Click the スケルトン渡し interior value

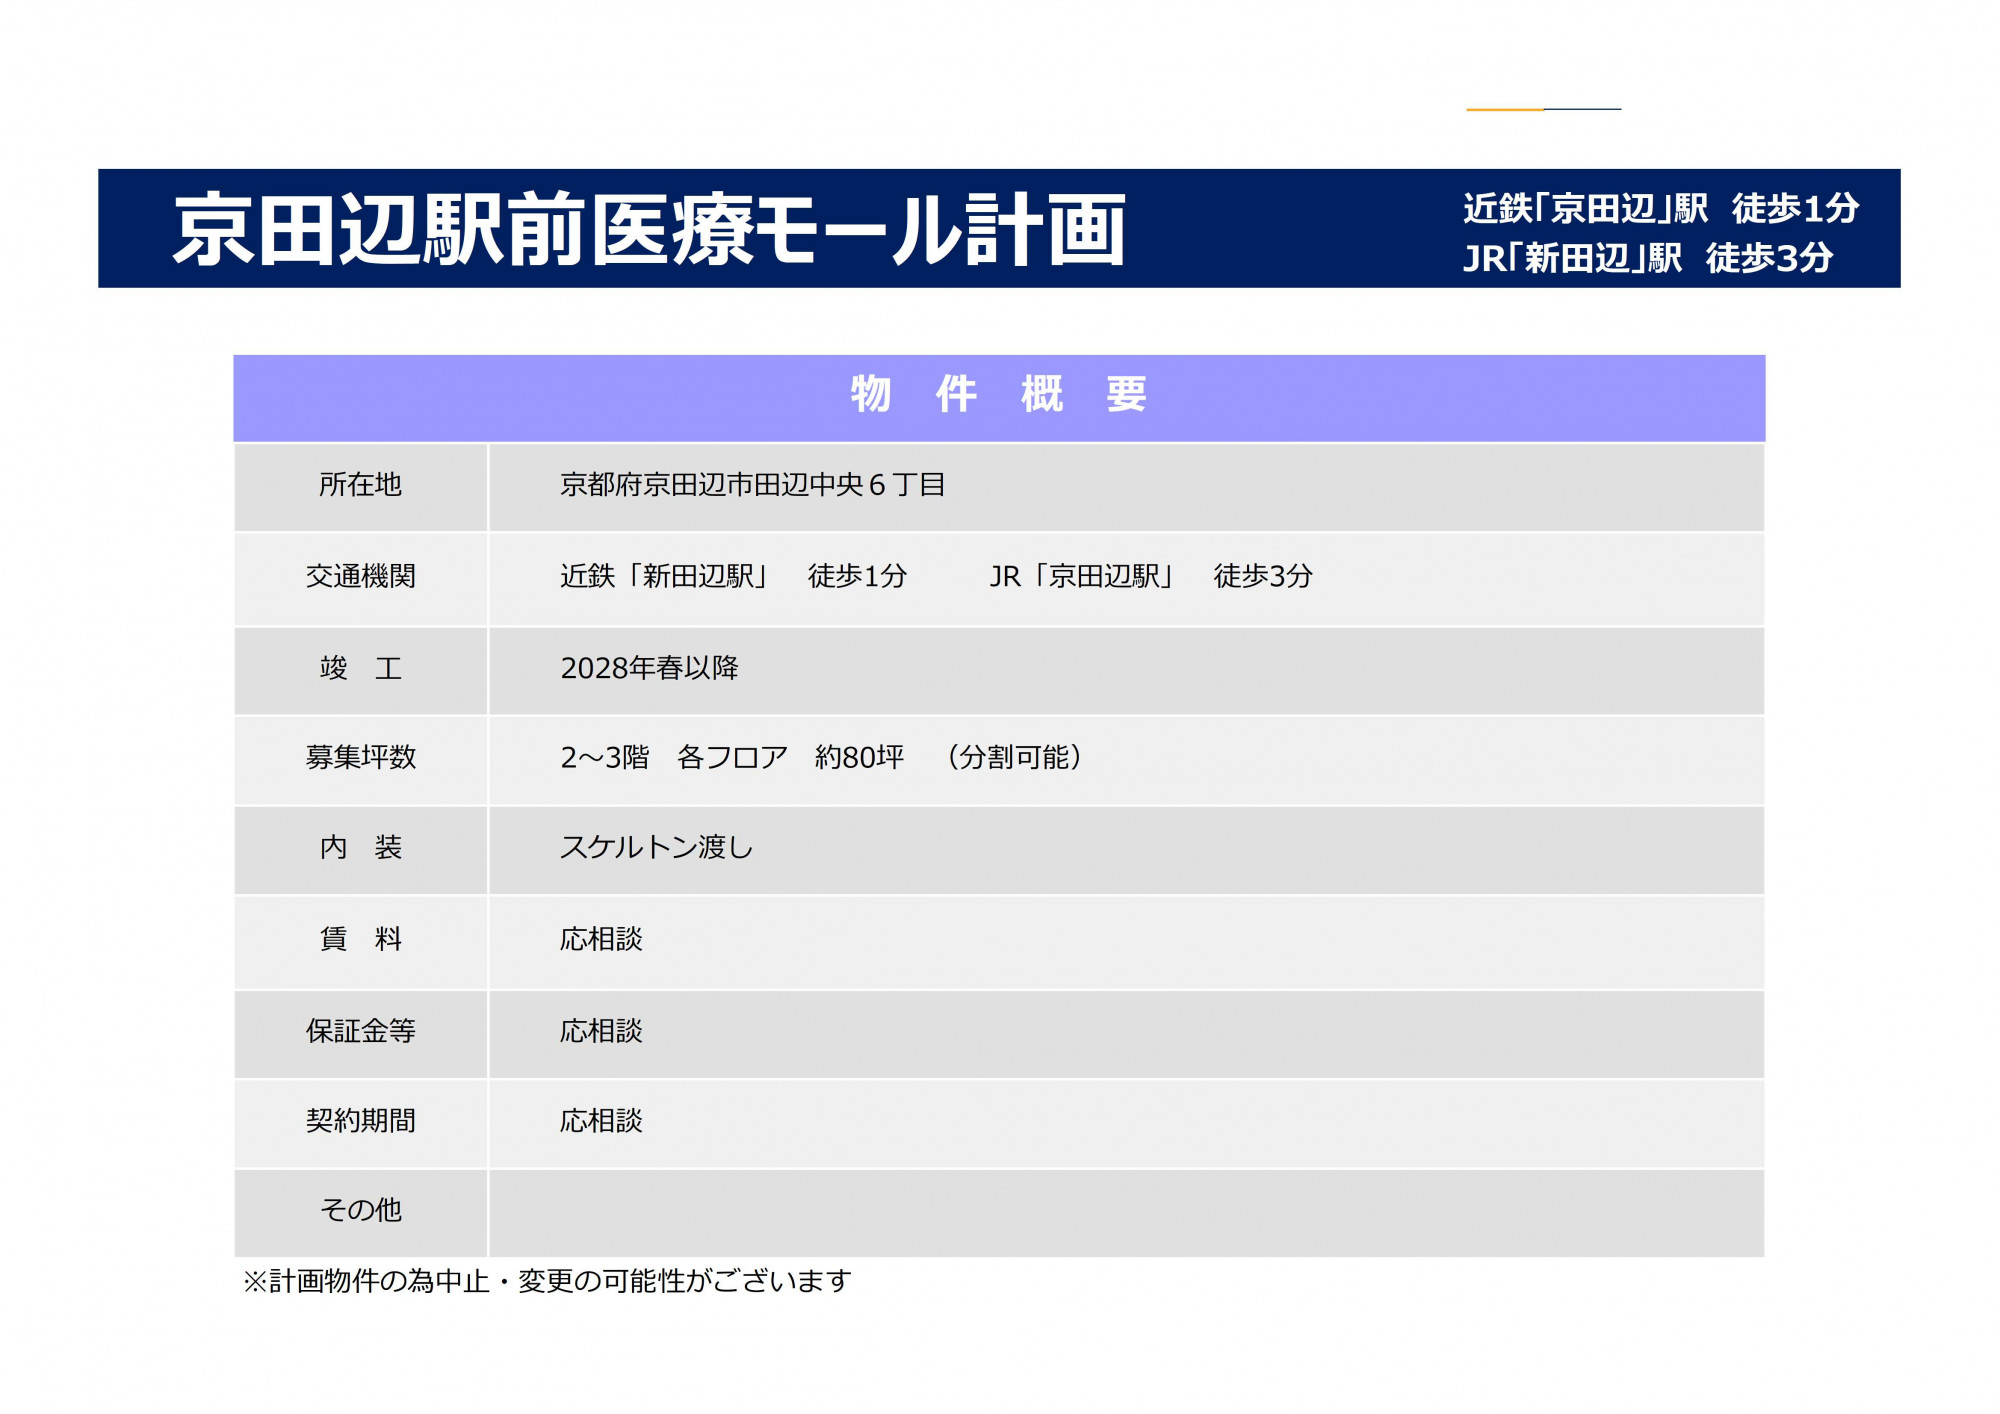click(x=656, y=848)
